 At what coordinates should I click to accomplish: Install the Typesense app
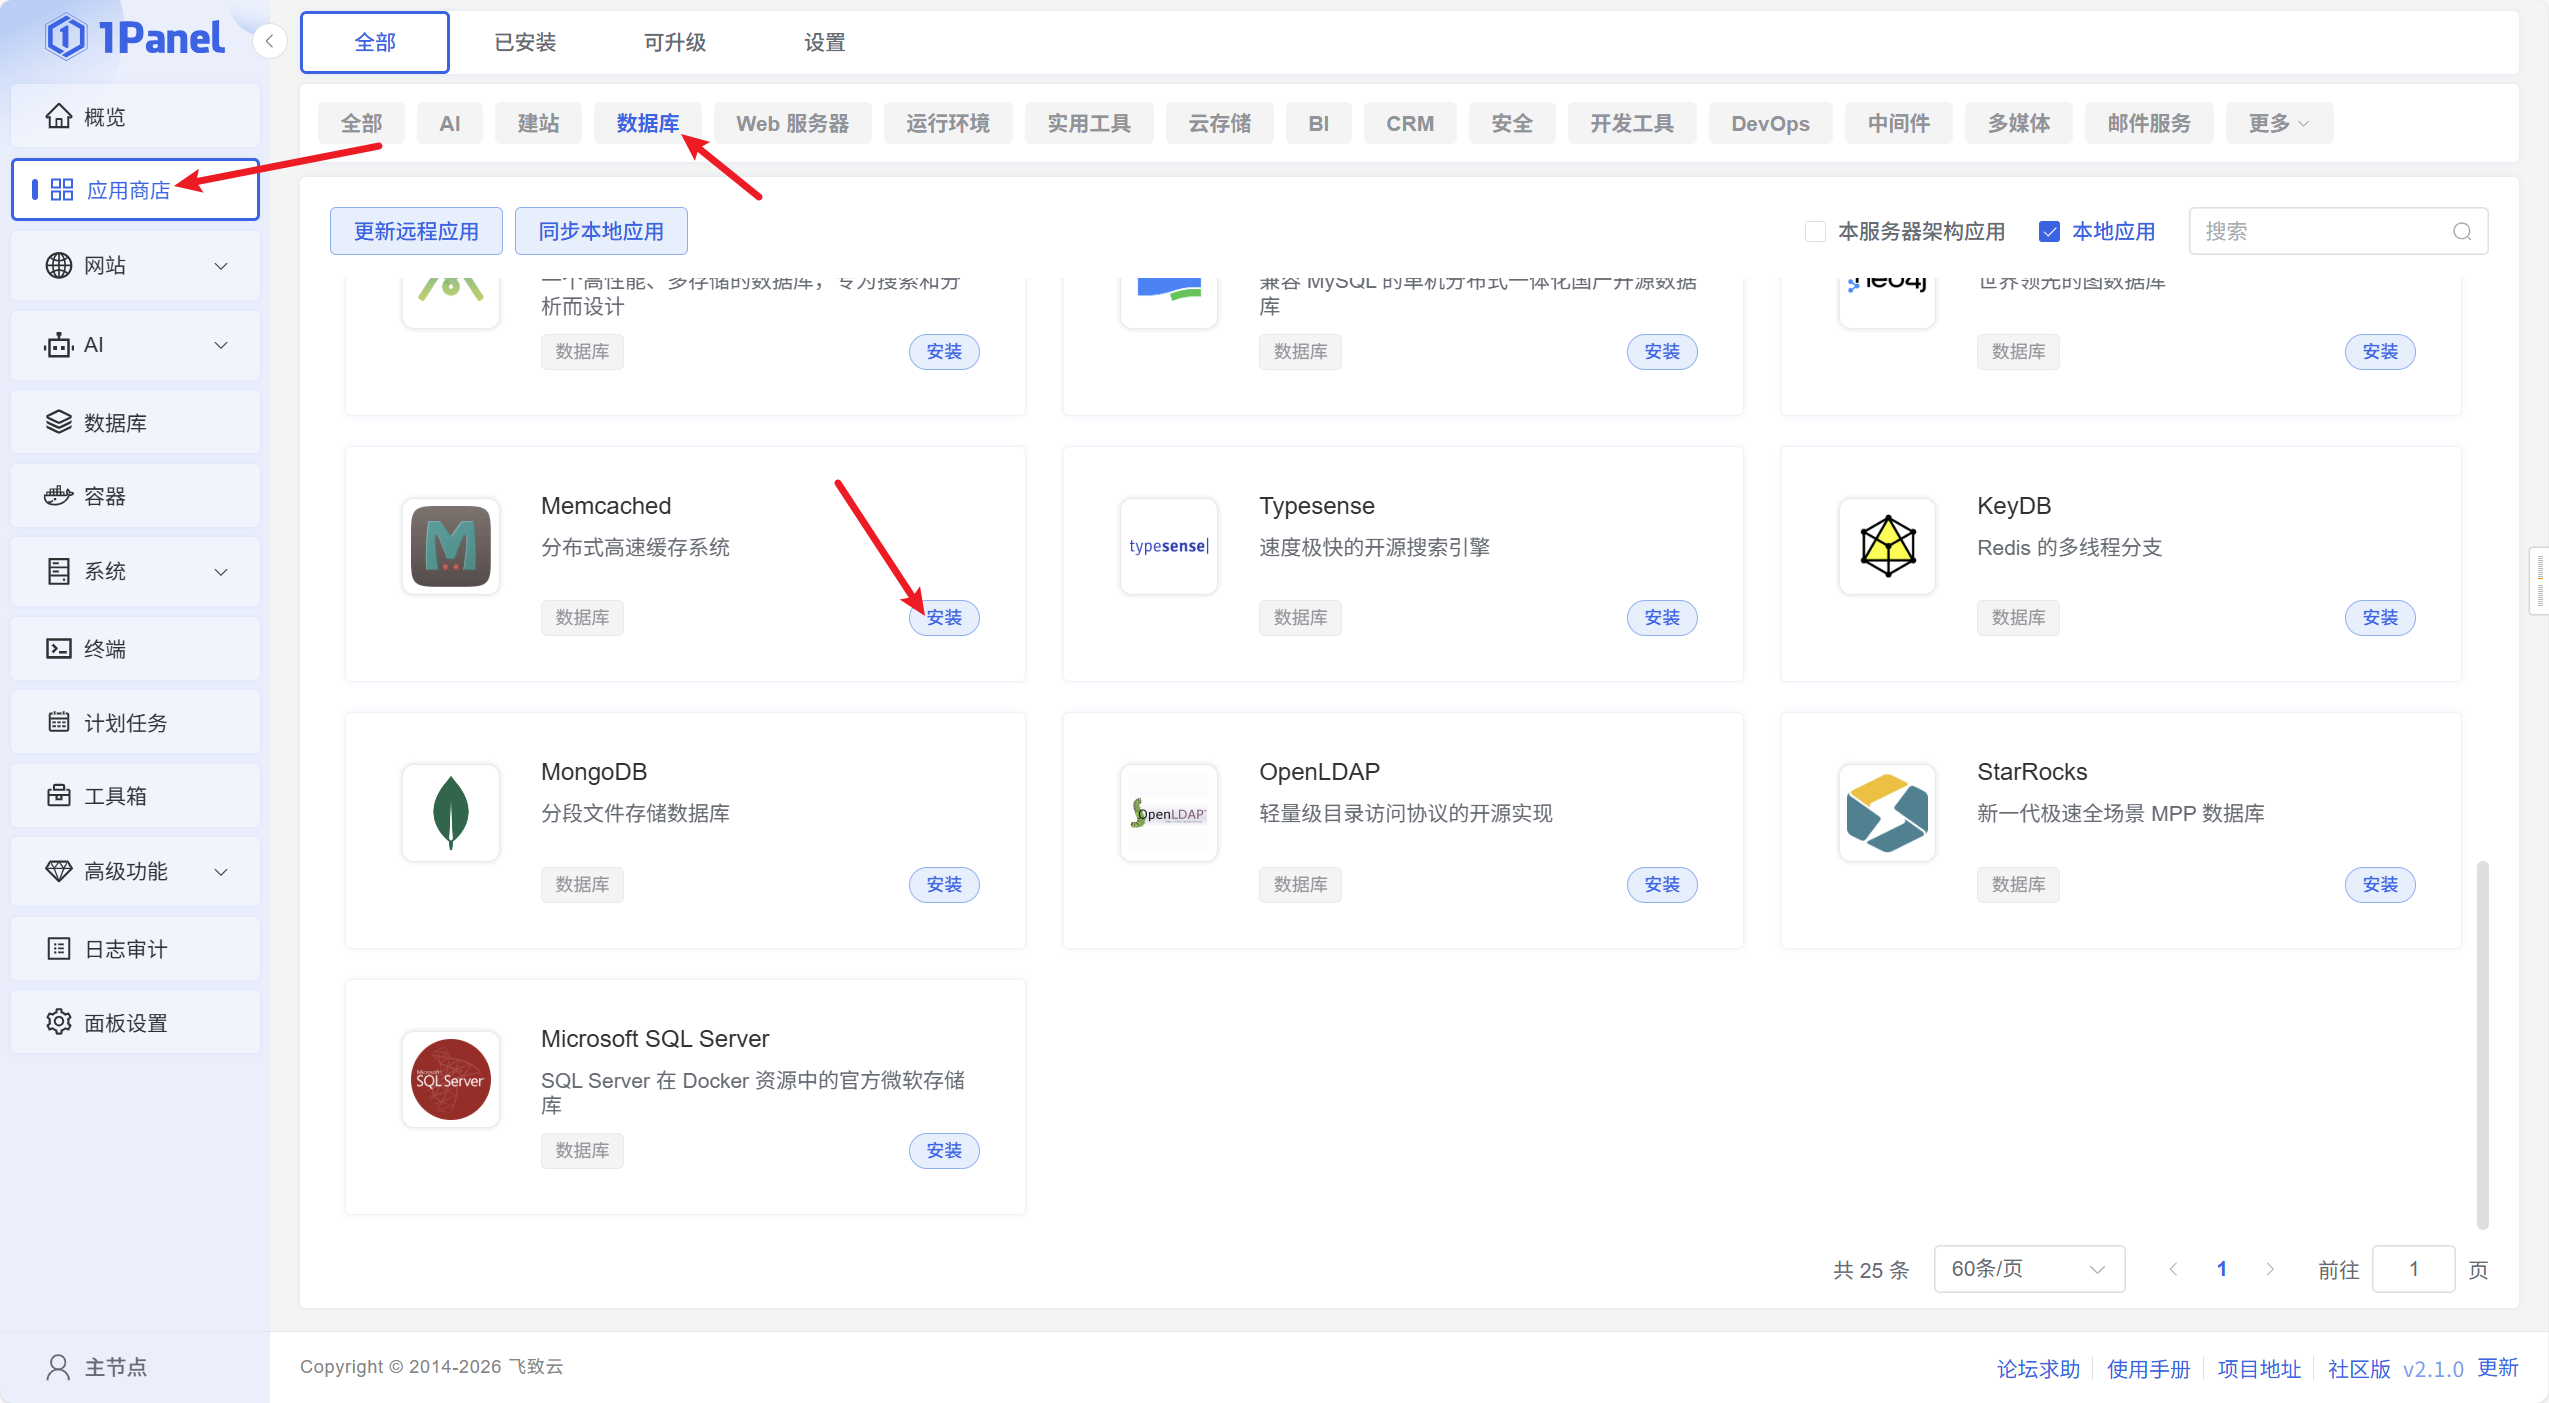[x=1661, y=618]
